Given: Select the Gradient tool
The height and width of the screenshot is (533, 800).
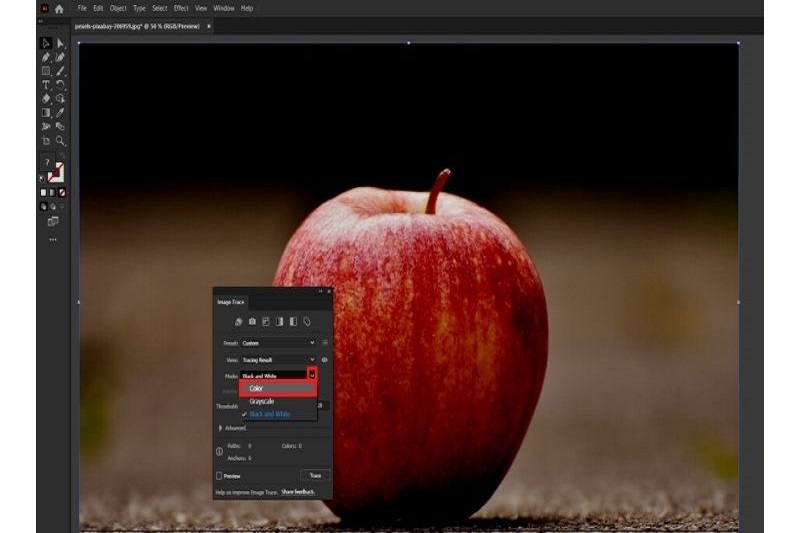Looking at the screenshot, I should (x=46, y=112).
